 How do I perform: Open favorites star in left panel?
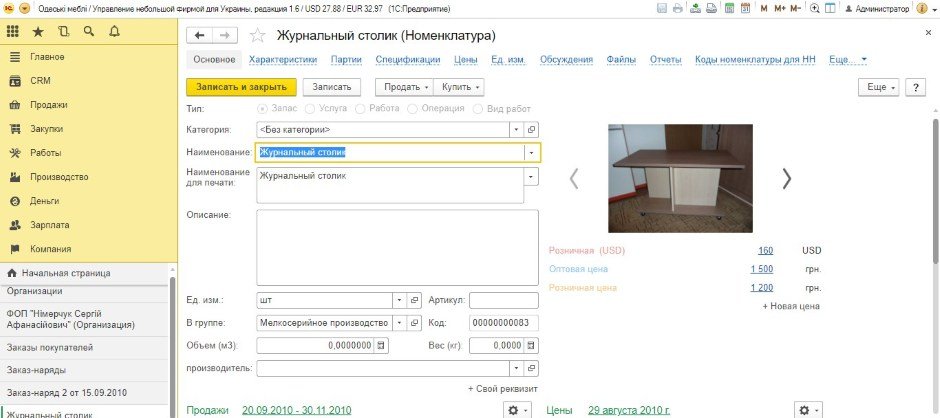coord(38,32)
